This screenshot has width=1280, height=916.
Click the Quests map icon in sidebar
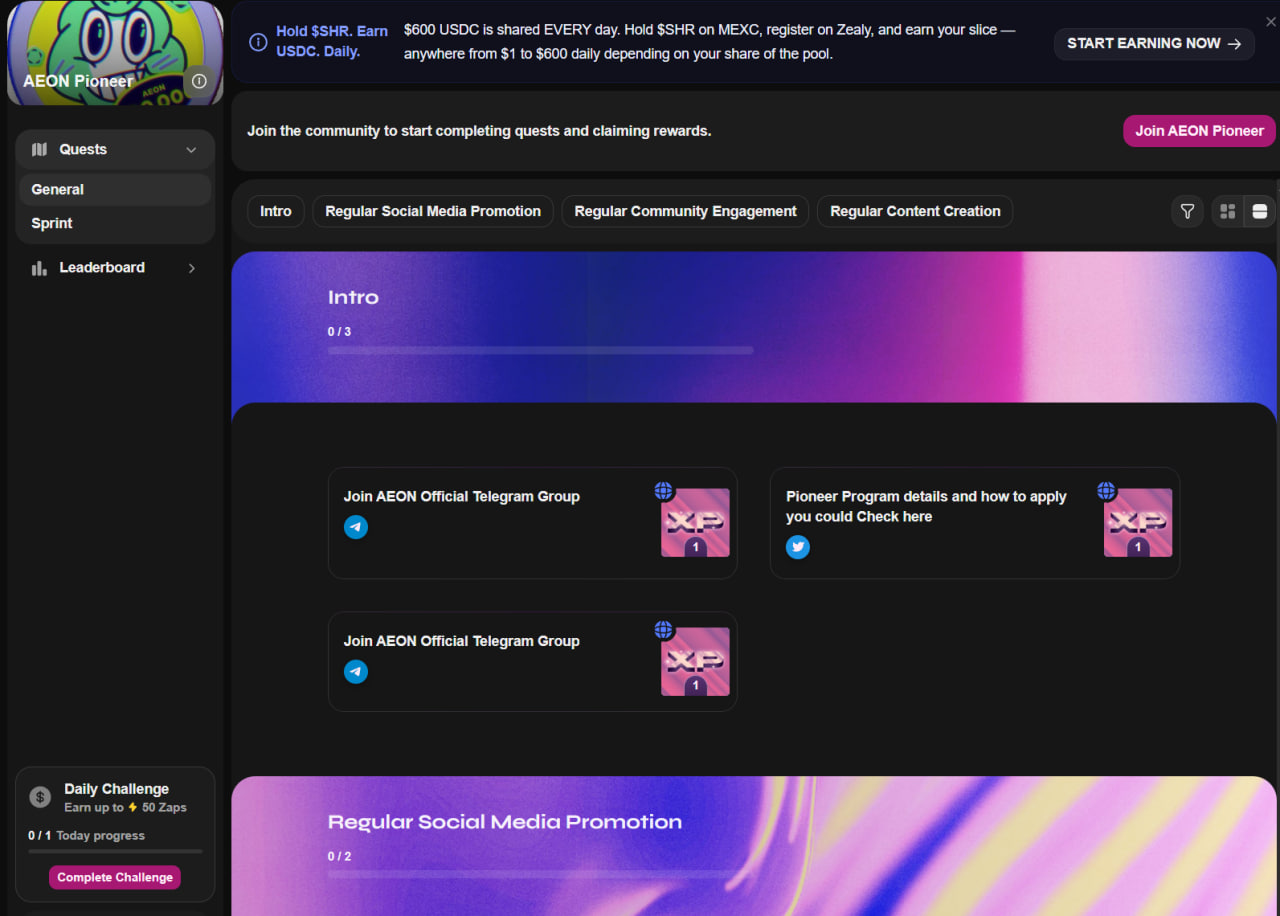point(40,150)
